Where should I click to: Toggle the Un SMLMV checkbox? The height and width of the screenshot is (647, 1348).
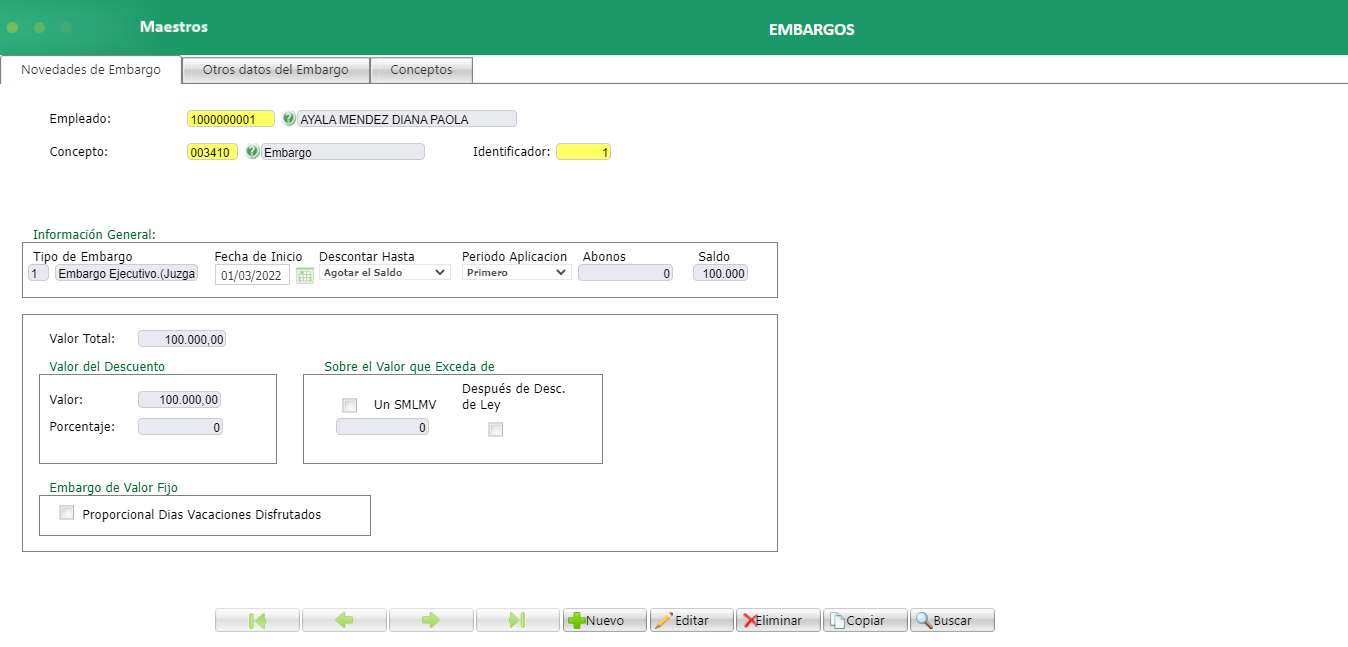click(x=349, y=405)
